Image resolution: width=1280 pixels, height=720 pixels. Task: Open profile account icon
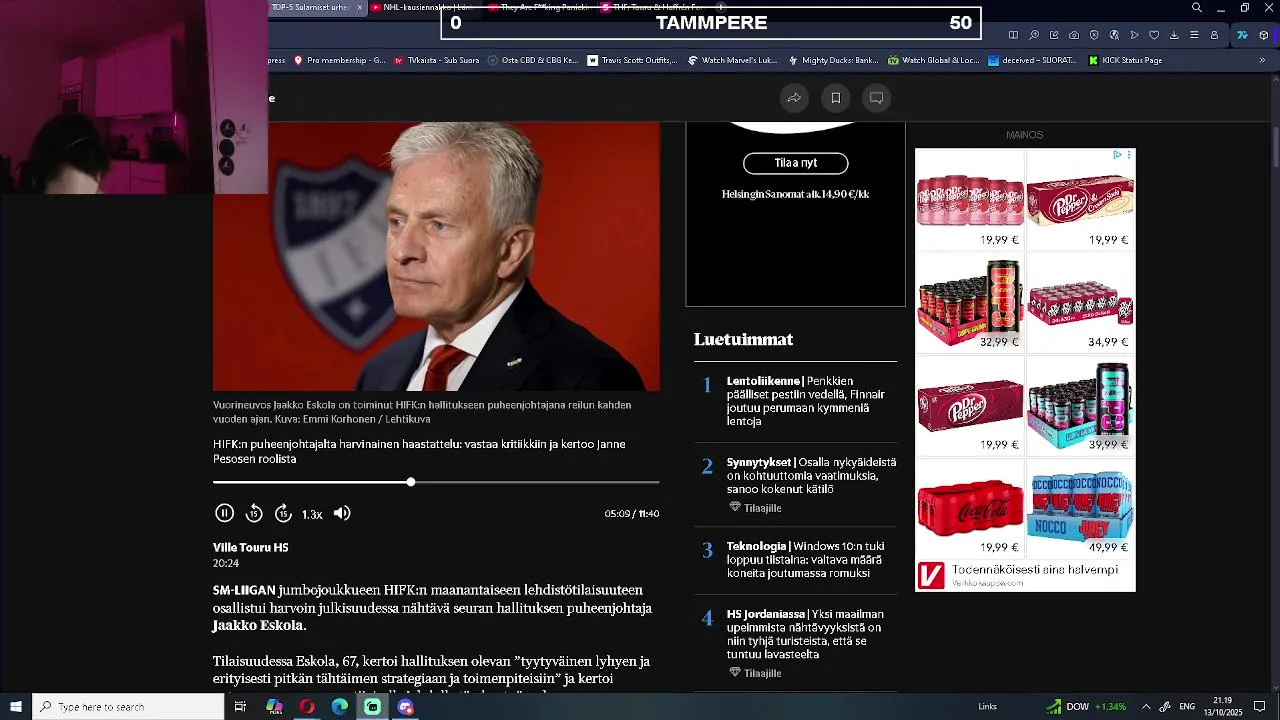pos(1214,35)
